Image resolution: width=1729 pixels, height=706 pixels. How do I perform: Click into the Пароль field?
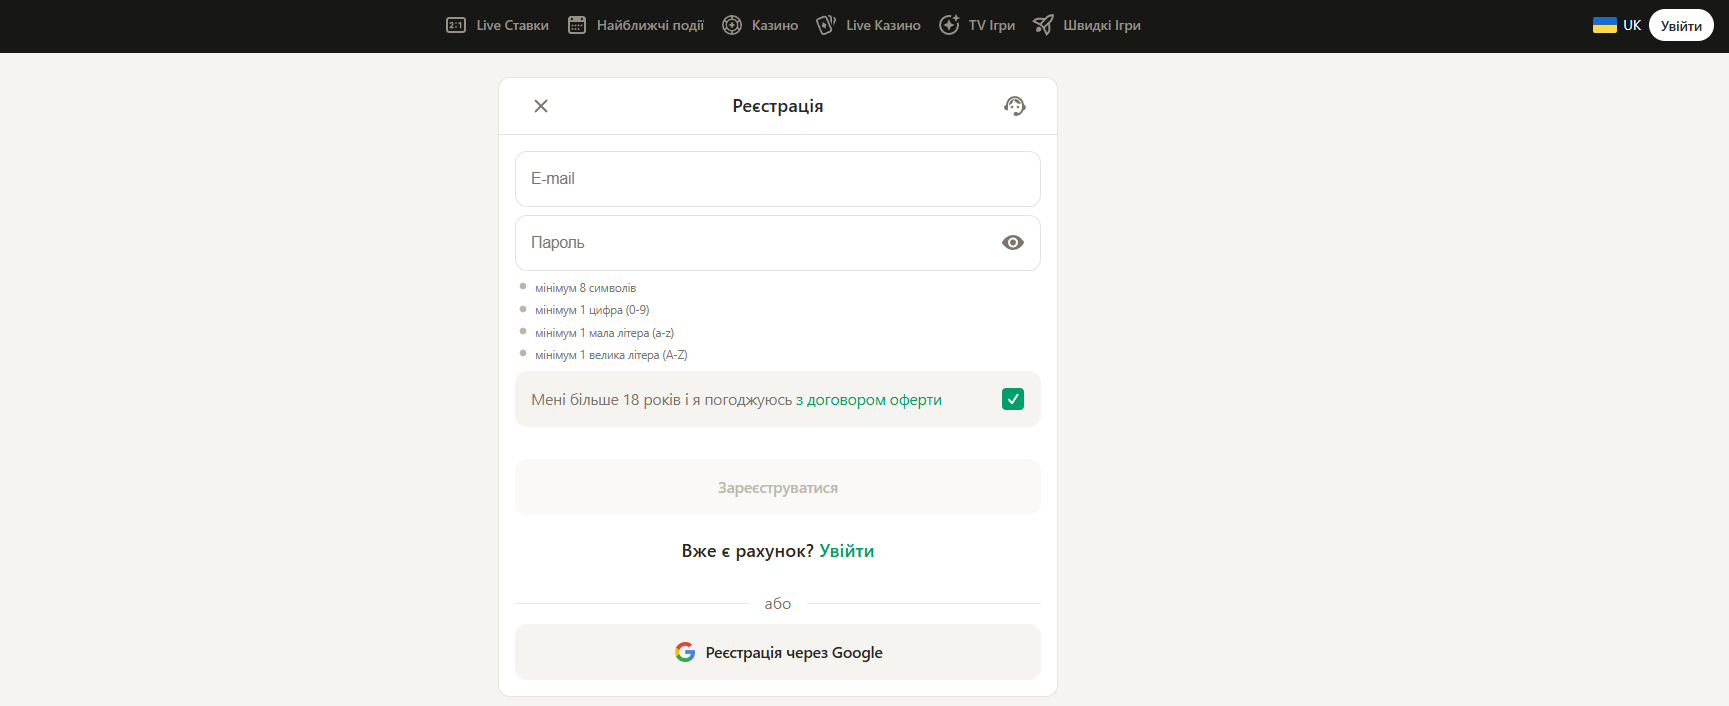(750, 243)
